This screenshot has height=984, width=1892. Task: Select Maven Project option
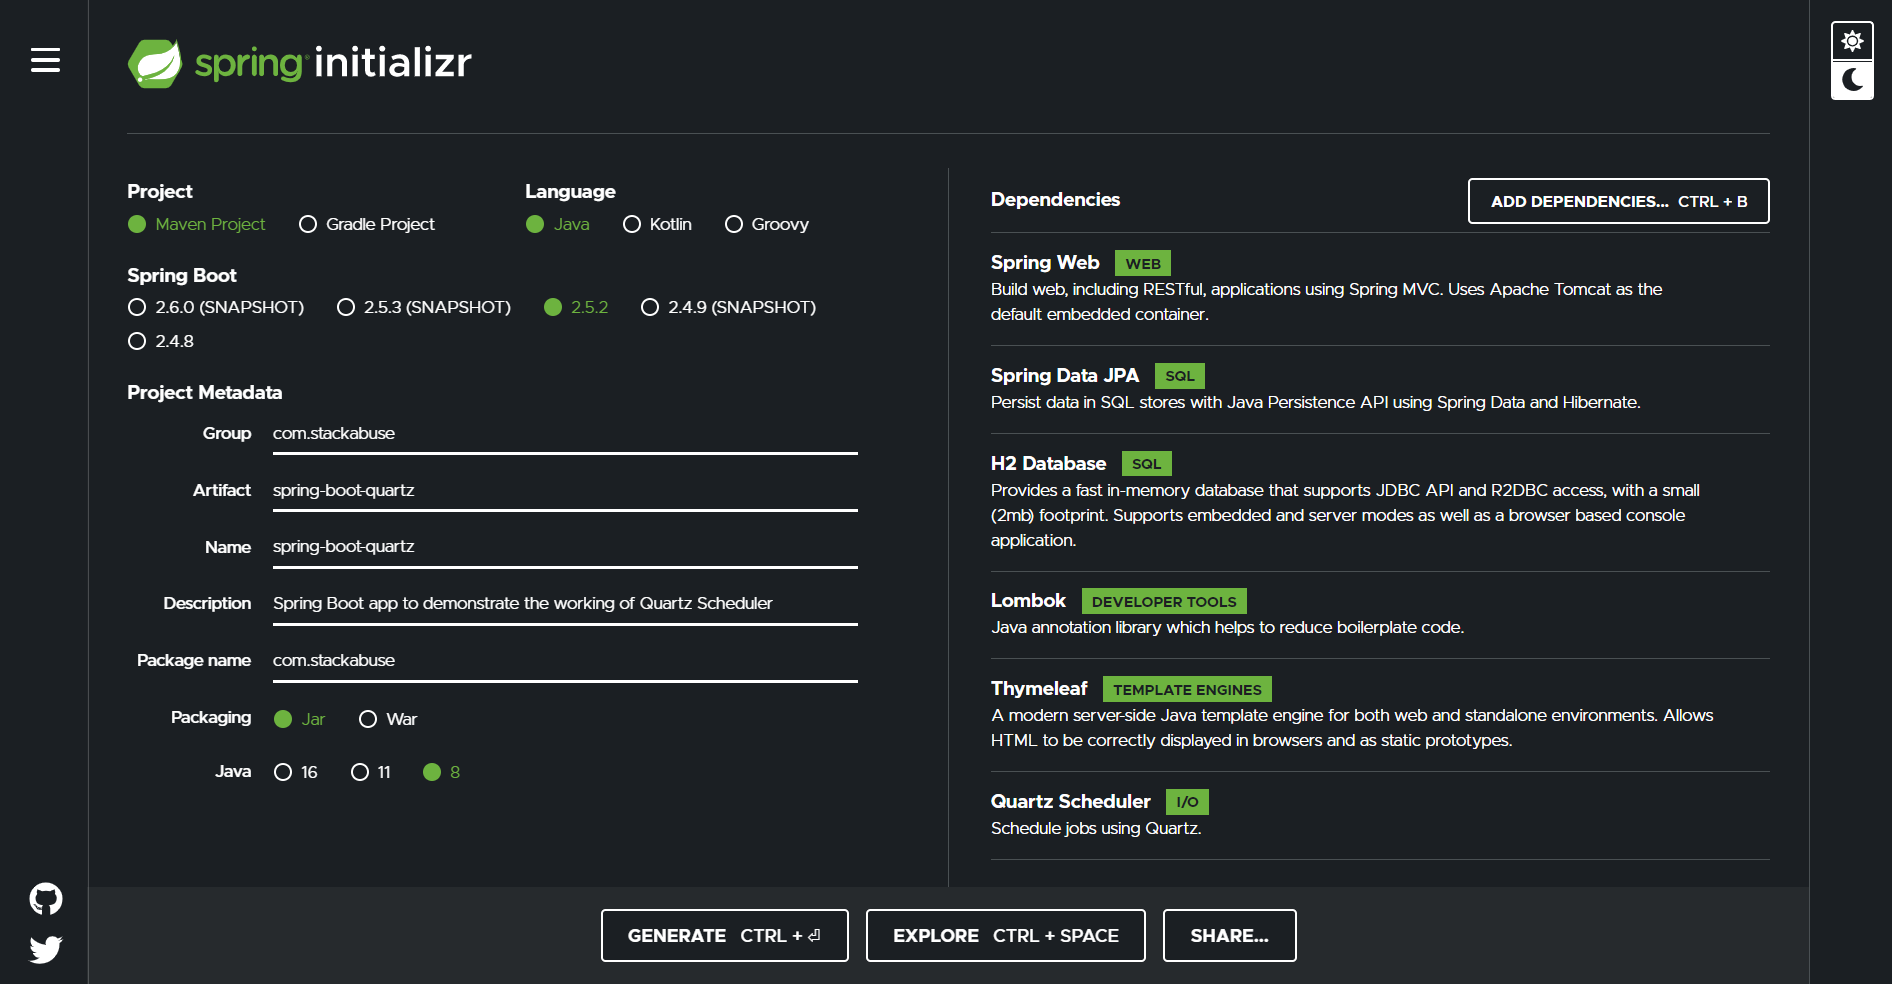(197, 224)
